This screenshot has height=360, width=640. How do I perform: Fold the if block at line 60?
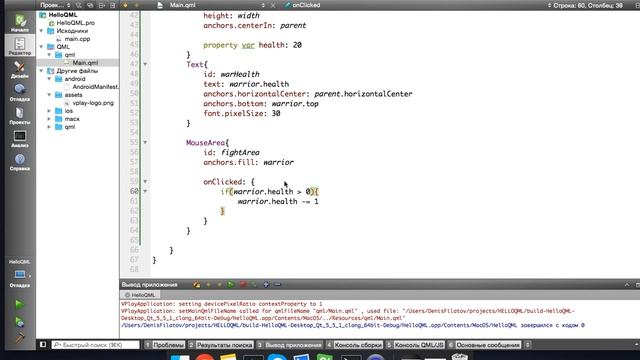[145, 191]
